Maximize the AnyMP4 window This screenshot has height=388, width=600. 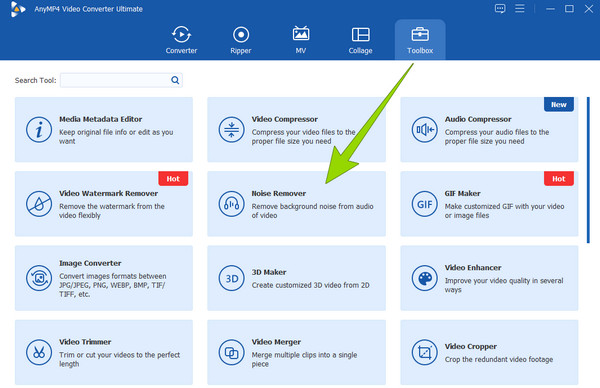point(569,8)
